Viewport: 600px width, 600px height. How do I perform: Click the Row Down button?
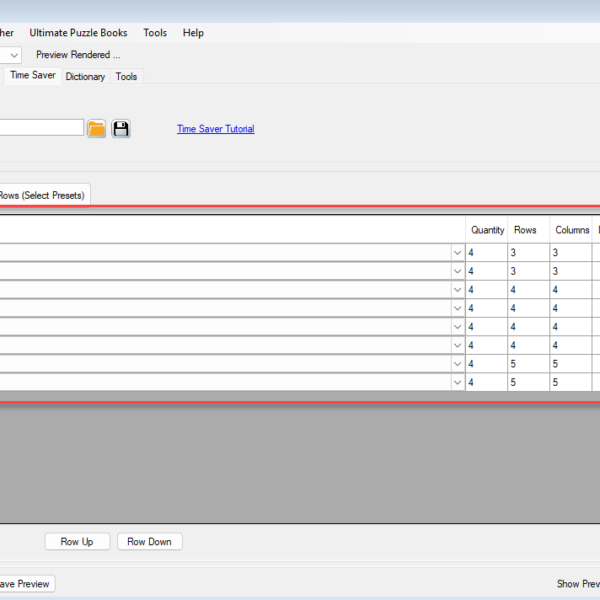[149, 542]
